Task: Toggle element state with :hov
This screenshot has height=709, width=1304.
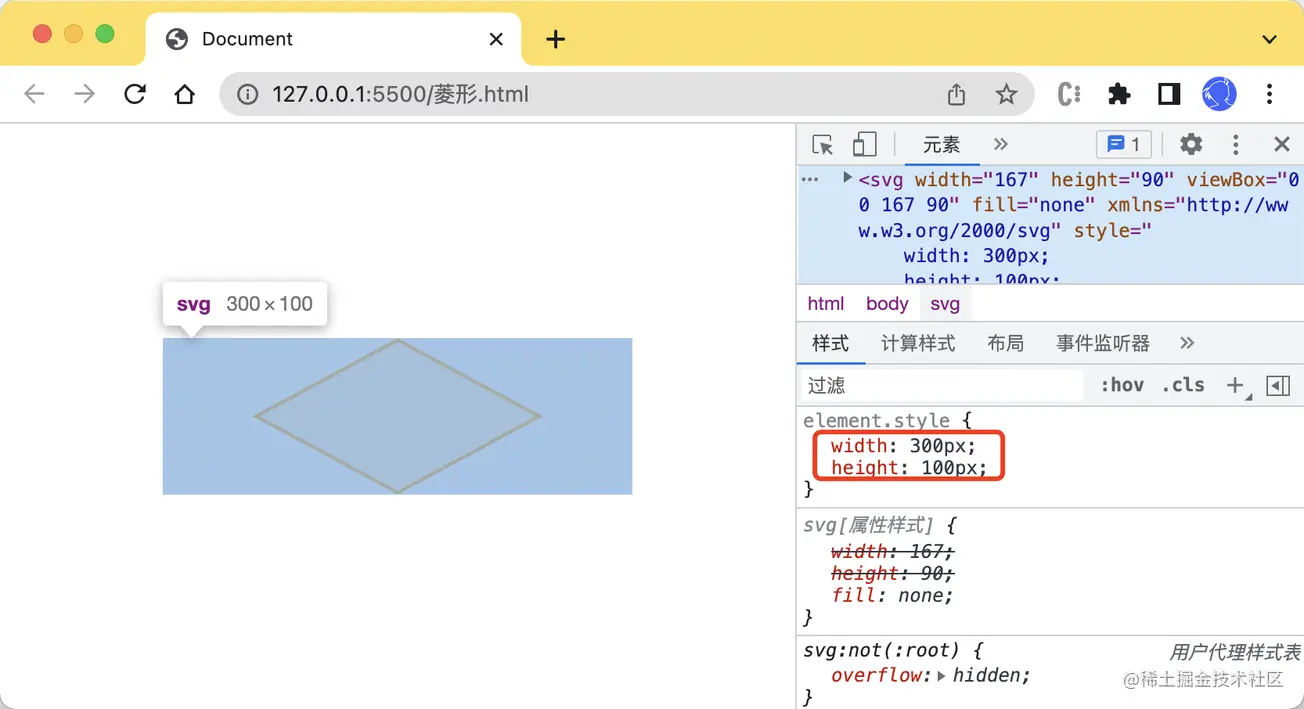Action: [1122, 384]
